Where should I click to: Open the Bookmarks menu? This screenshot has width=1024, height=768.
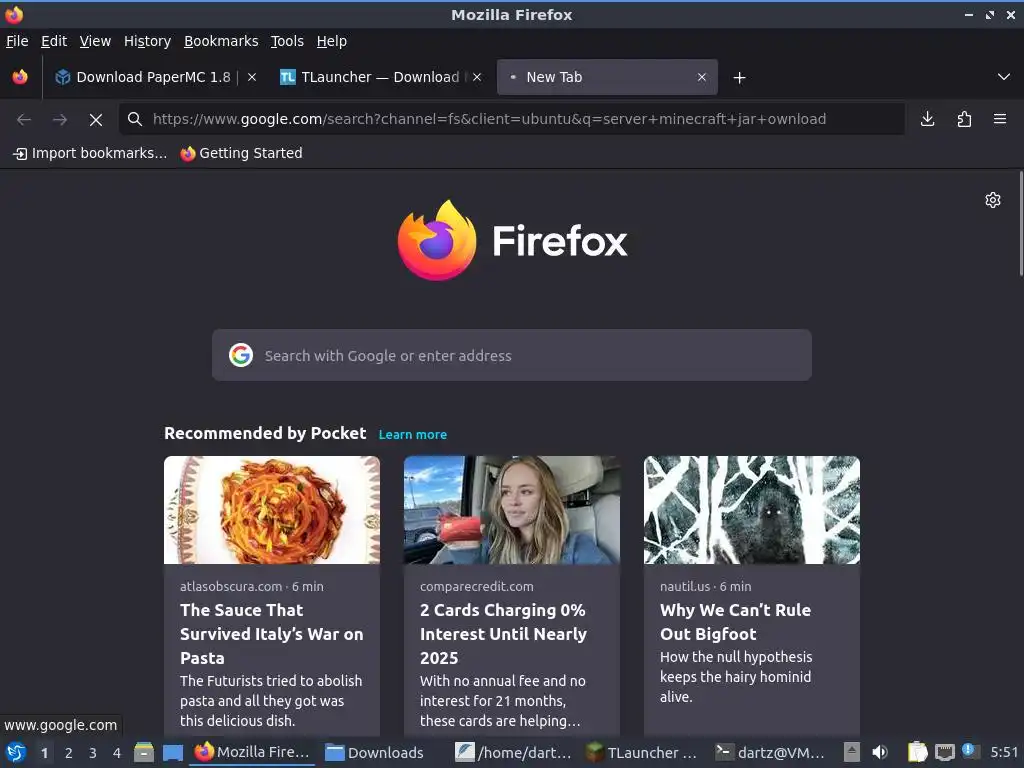click(221, 41)
